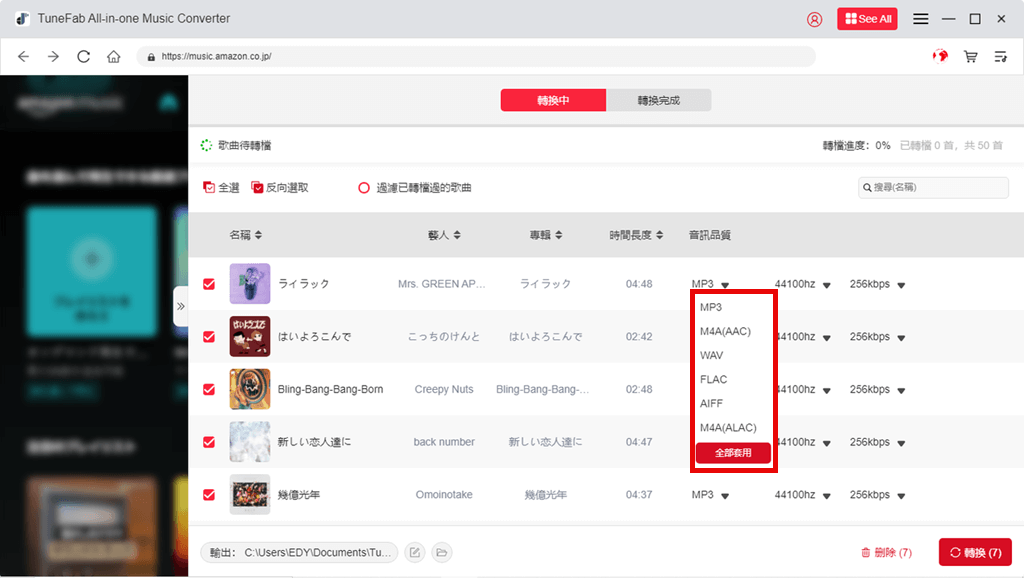Choose FLAC from the format list
1024x578 pixels.
pyautogui.click(x=713, y=379)
